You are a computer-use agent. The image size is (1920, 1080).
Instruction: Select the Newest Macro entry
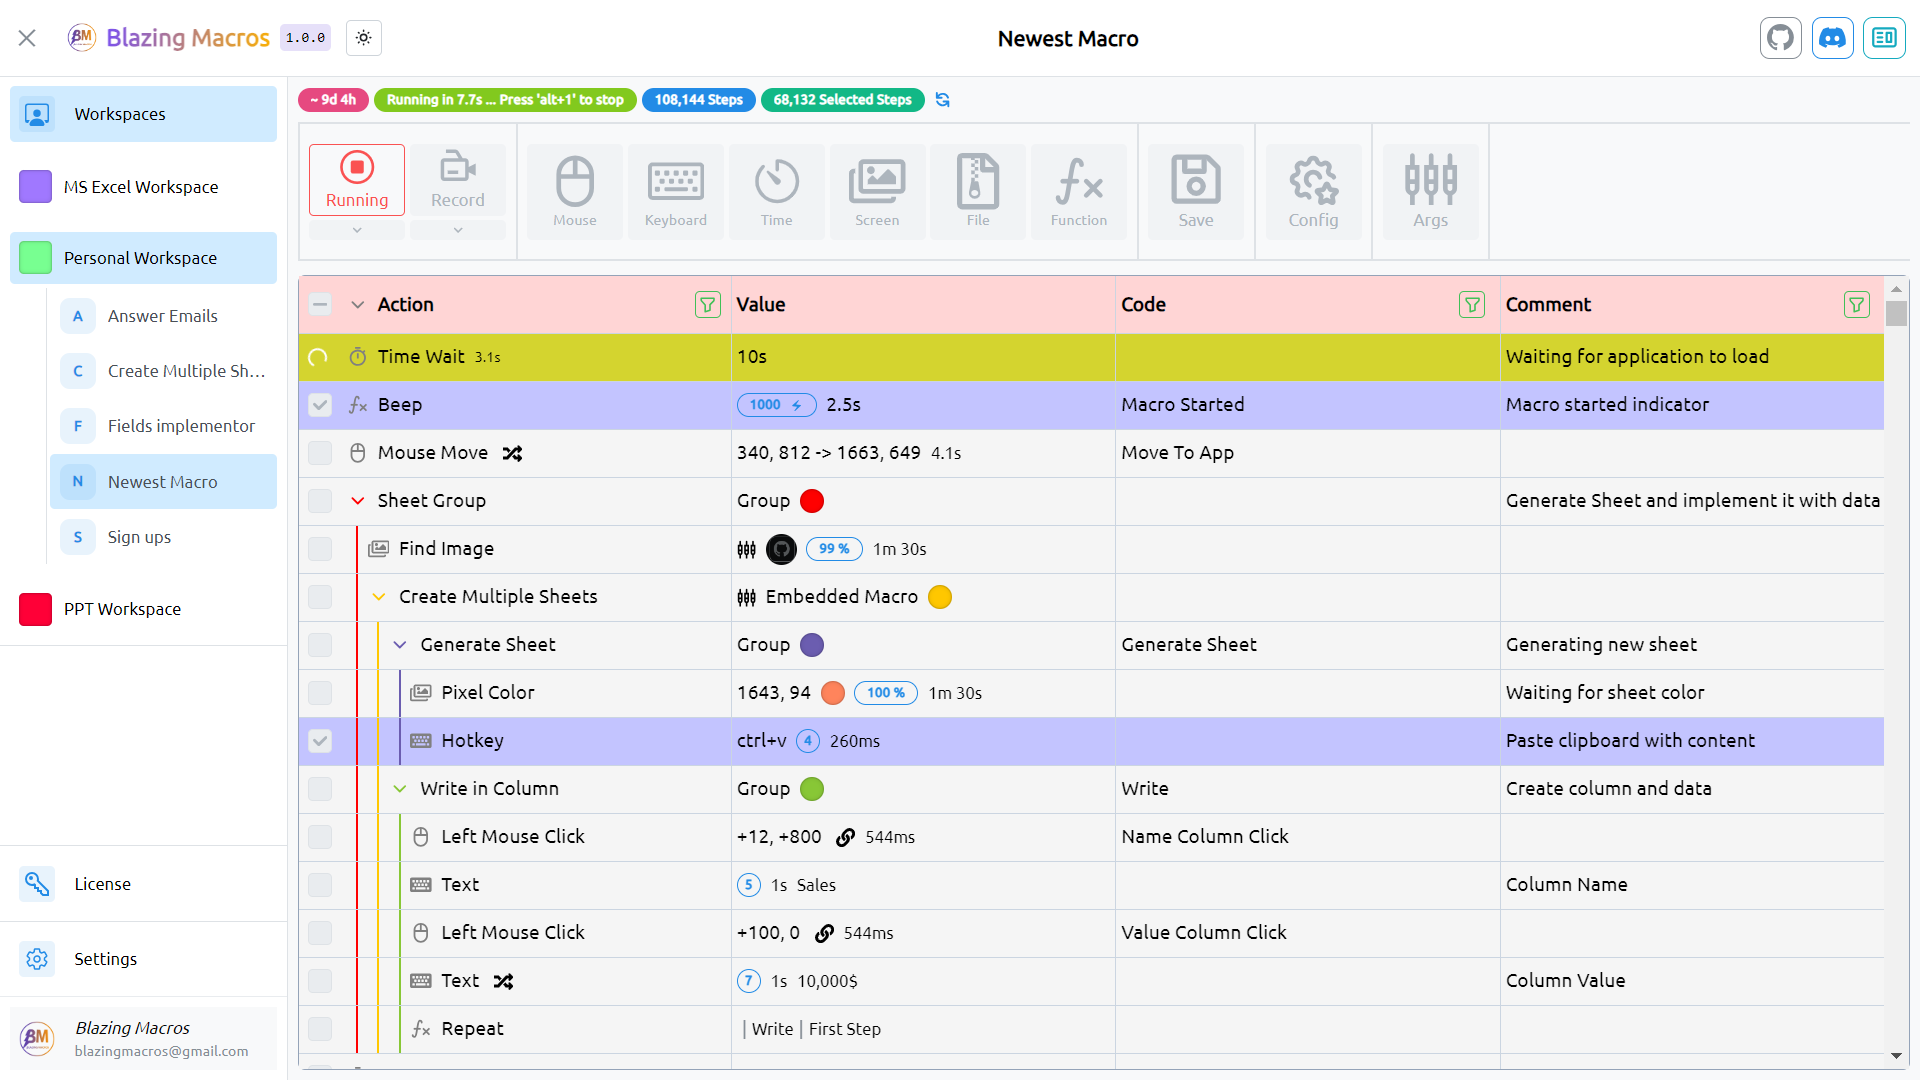(x=163, y=482)
